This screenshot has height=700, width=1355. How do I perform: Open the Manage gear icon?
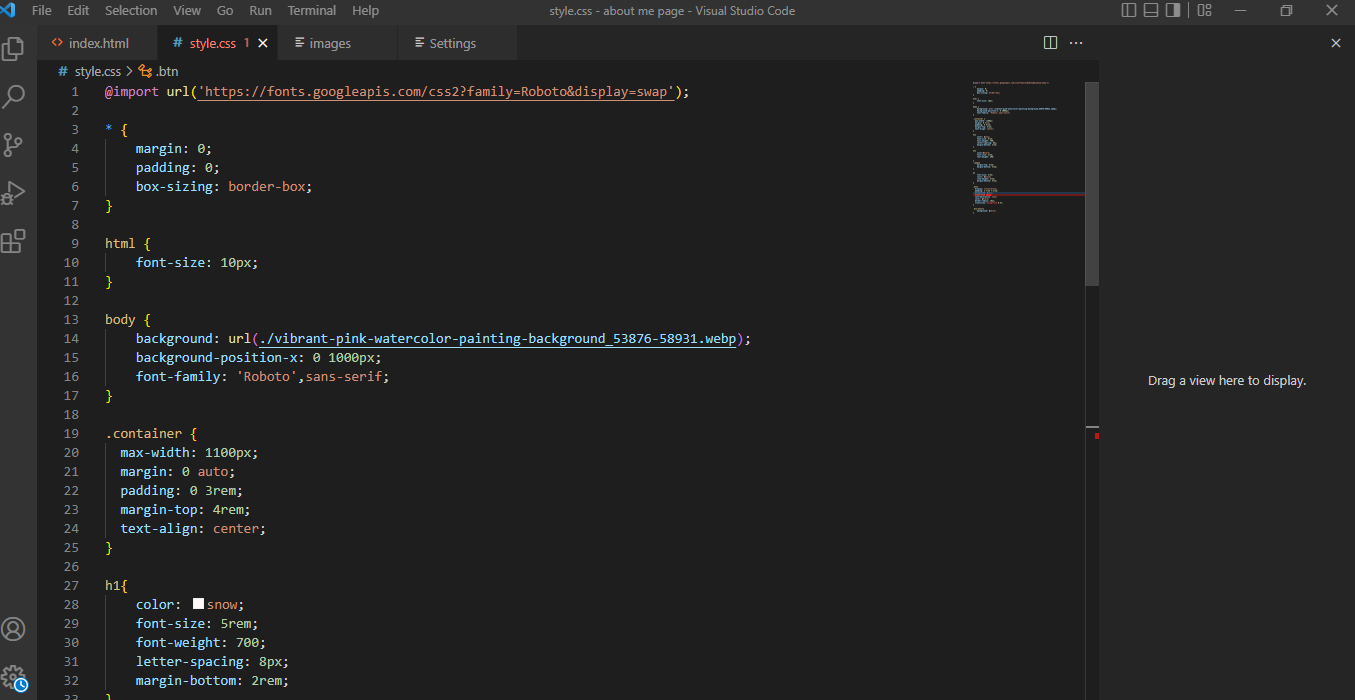point(14,675)
